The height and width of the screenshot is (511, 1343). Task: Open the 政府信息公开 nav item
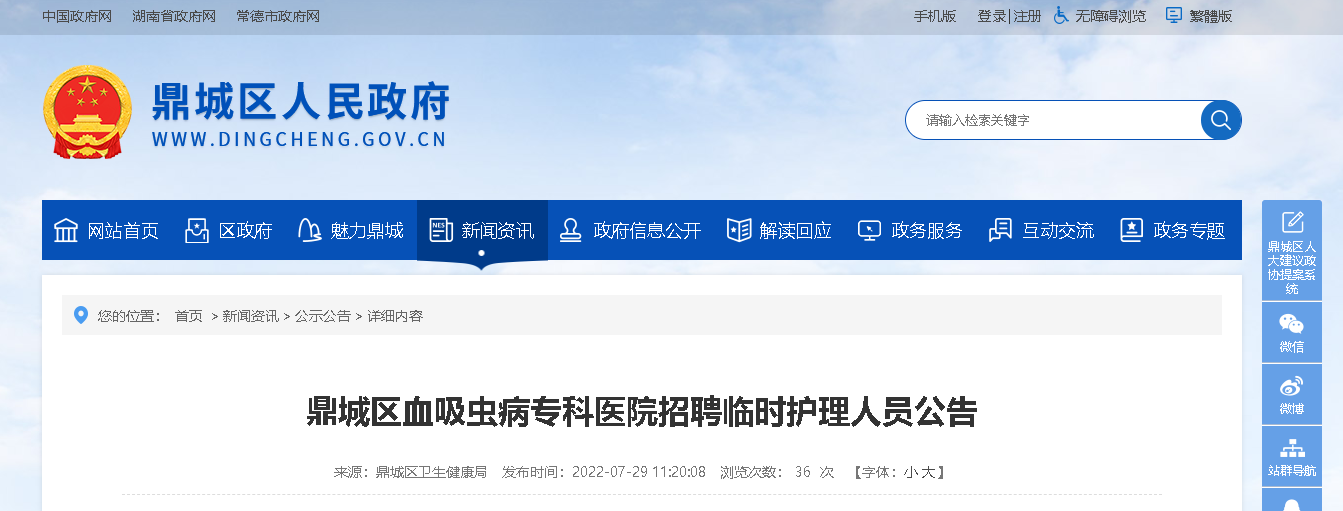[x=630, y=230]
